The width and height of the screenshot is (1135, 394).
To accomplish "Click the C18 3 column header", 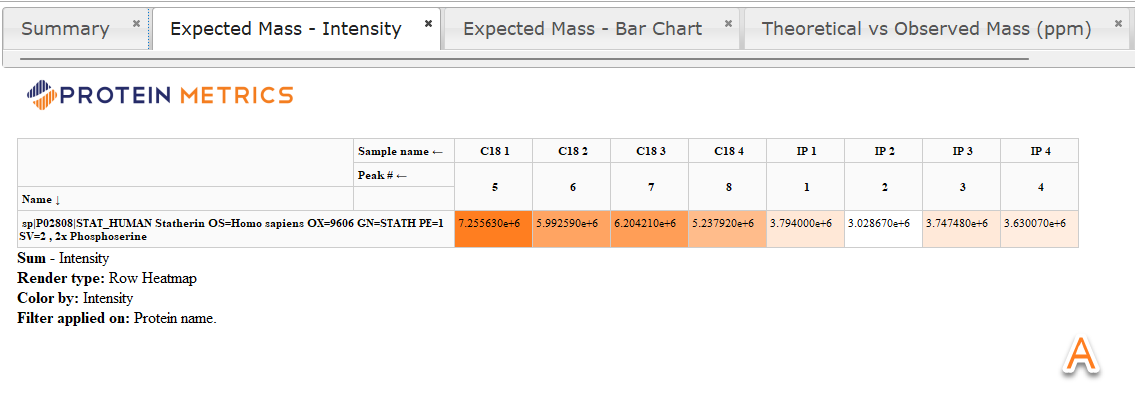I will pyautogui.click(x=650, y=151).
